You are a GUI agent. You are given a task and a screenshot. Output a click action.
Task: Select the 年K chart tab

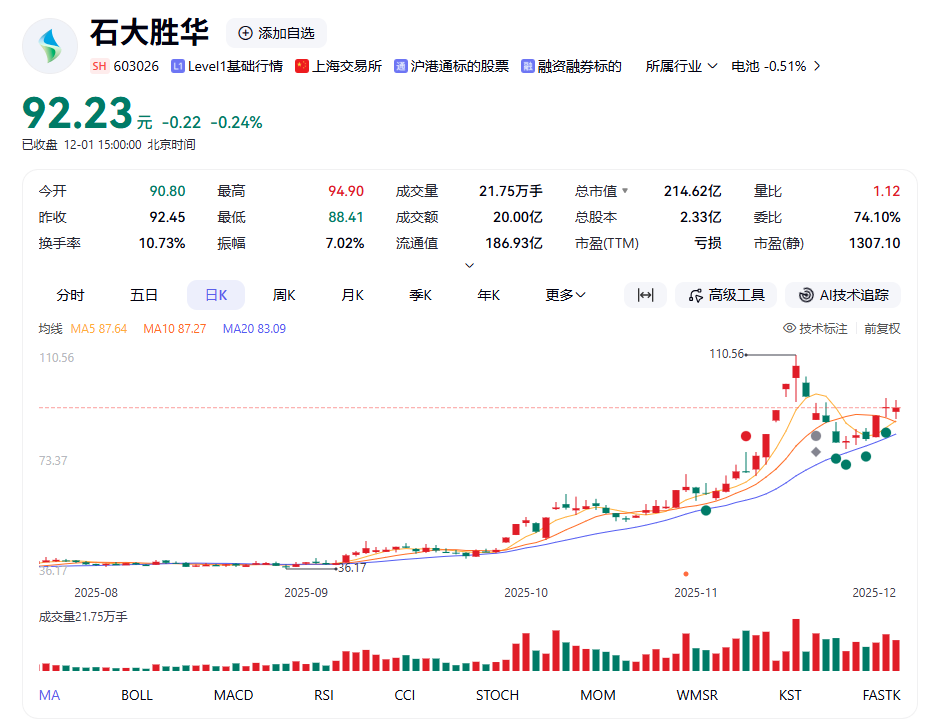tap(489, 295)
